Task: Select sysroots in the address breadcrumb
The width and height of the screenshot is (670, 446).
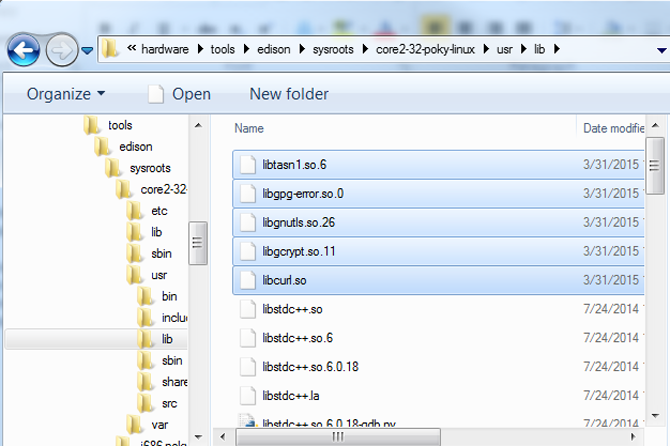Action: [333, 49]
